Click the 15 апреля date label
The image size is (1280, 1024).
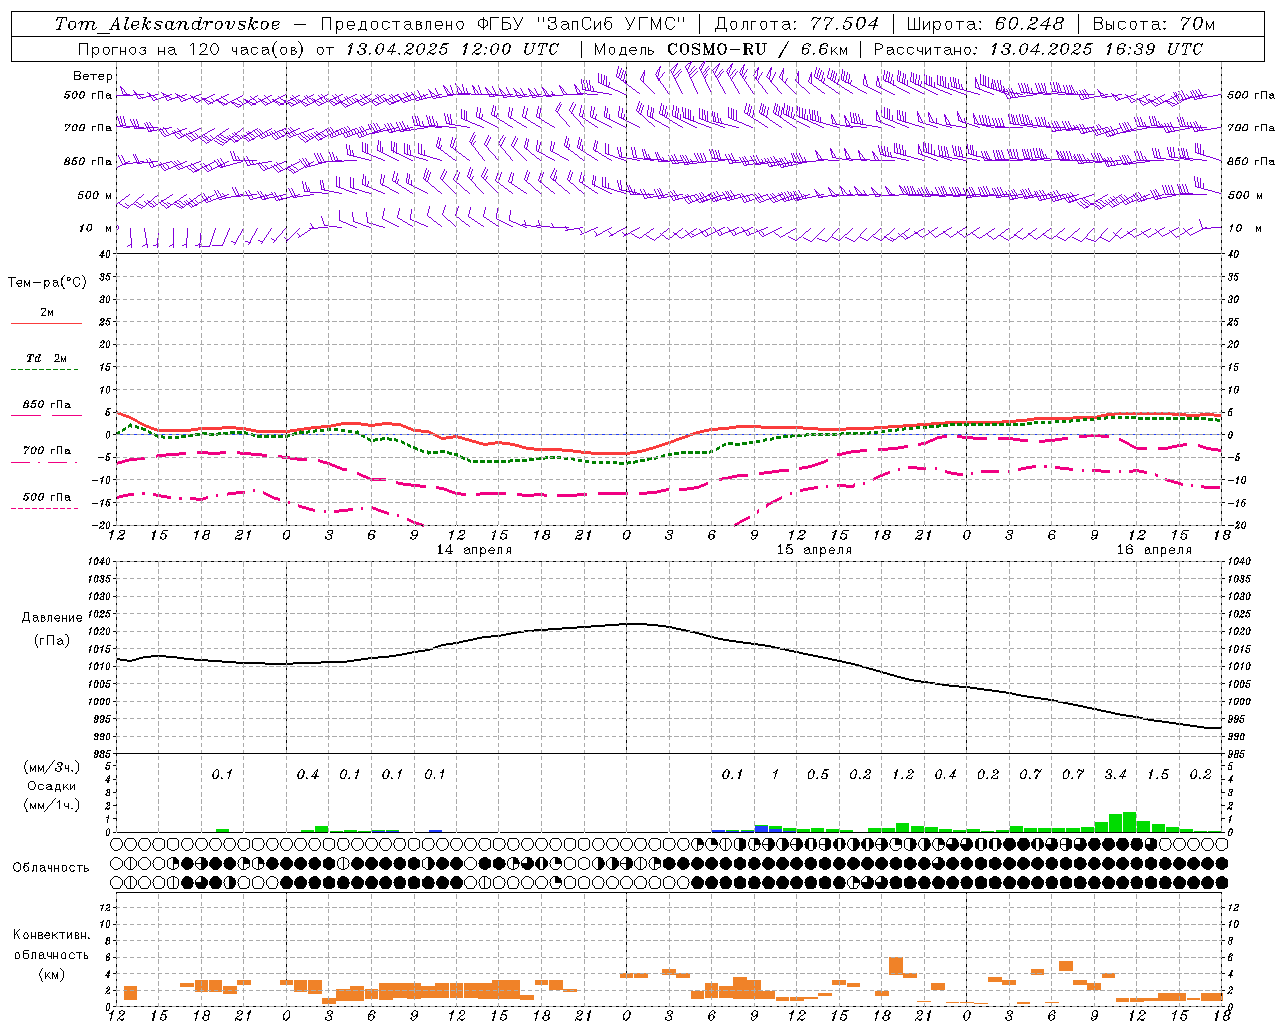(x=814, y=550)
